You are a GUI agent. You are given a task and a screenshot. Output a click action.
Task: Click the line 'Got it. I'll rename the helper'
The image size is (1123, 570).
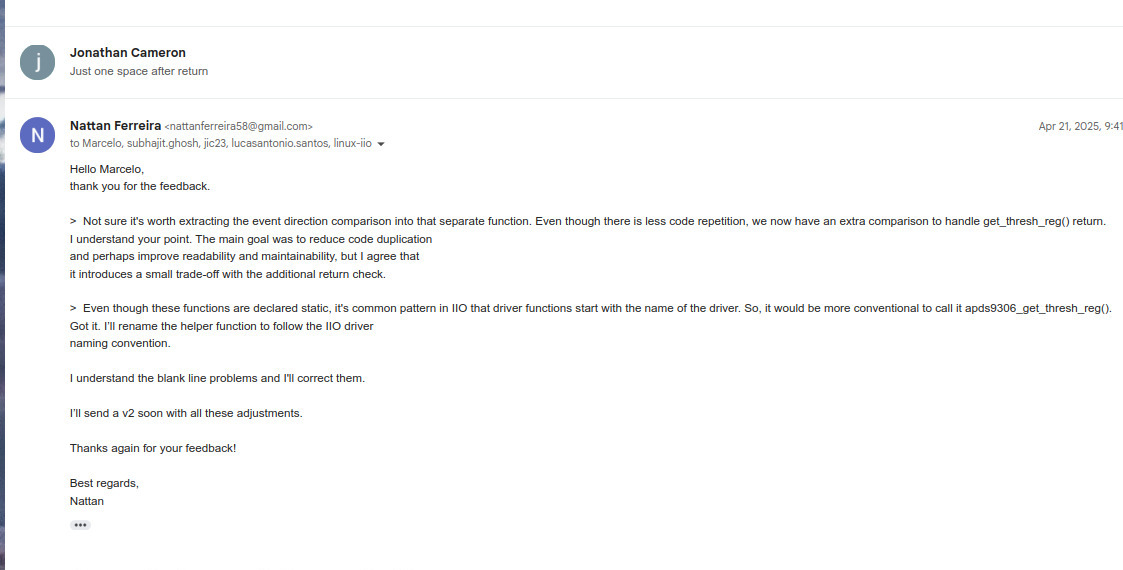(x=221, y=327)
